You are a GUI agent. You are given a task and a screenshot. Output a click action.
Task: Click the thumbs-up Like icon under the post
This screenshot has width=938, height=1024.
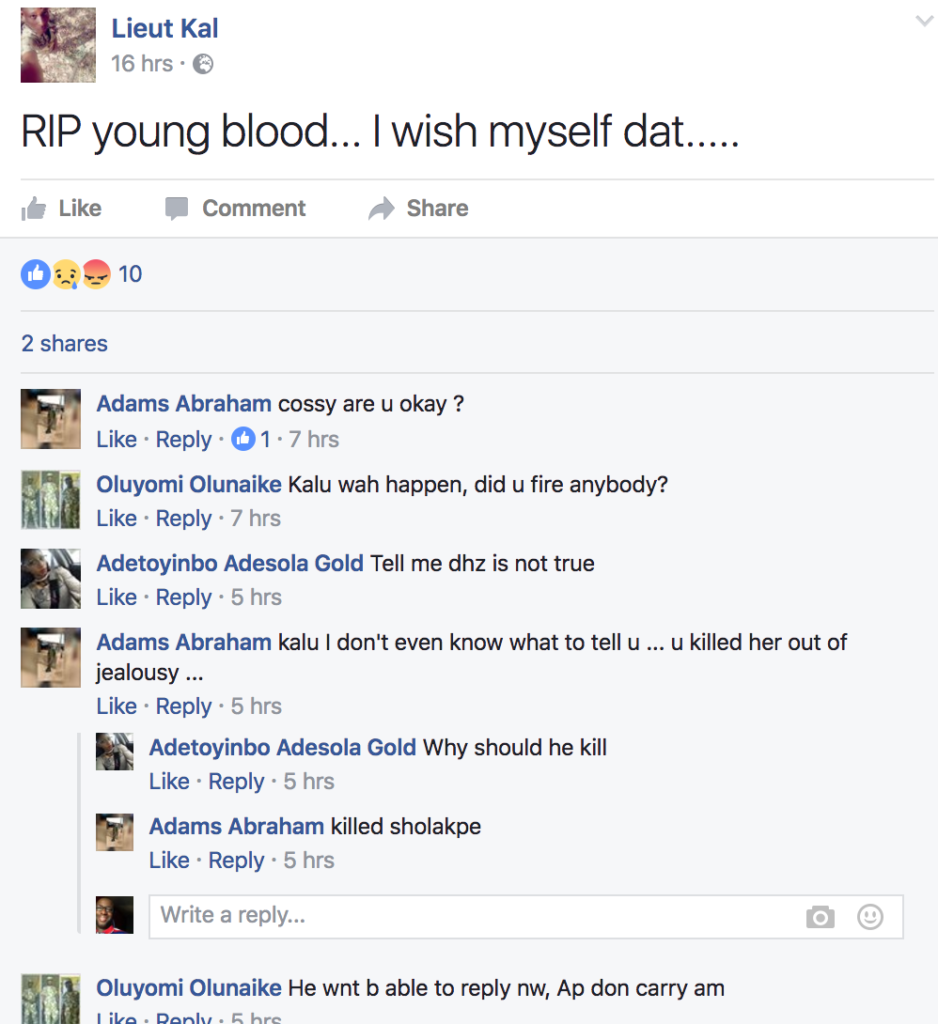coord(34,208)
